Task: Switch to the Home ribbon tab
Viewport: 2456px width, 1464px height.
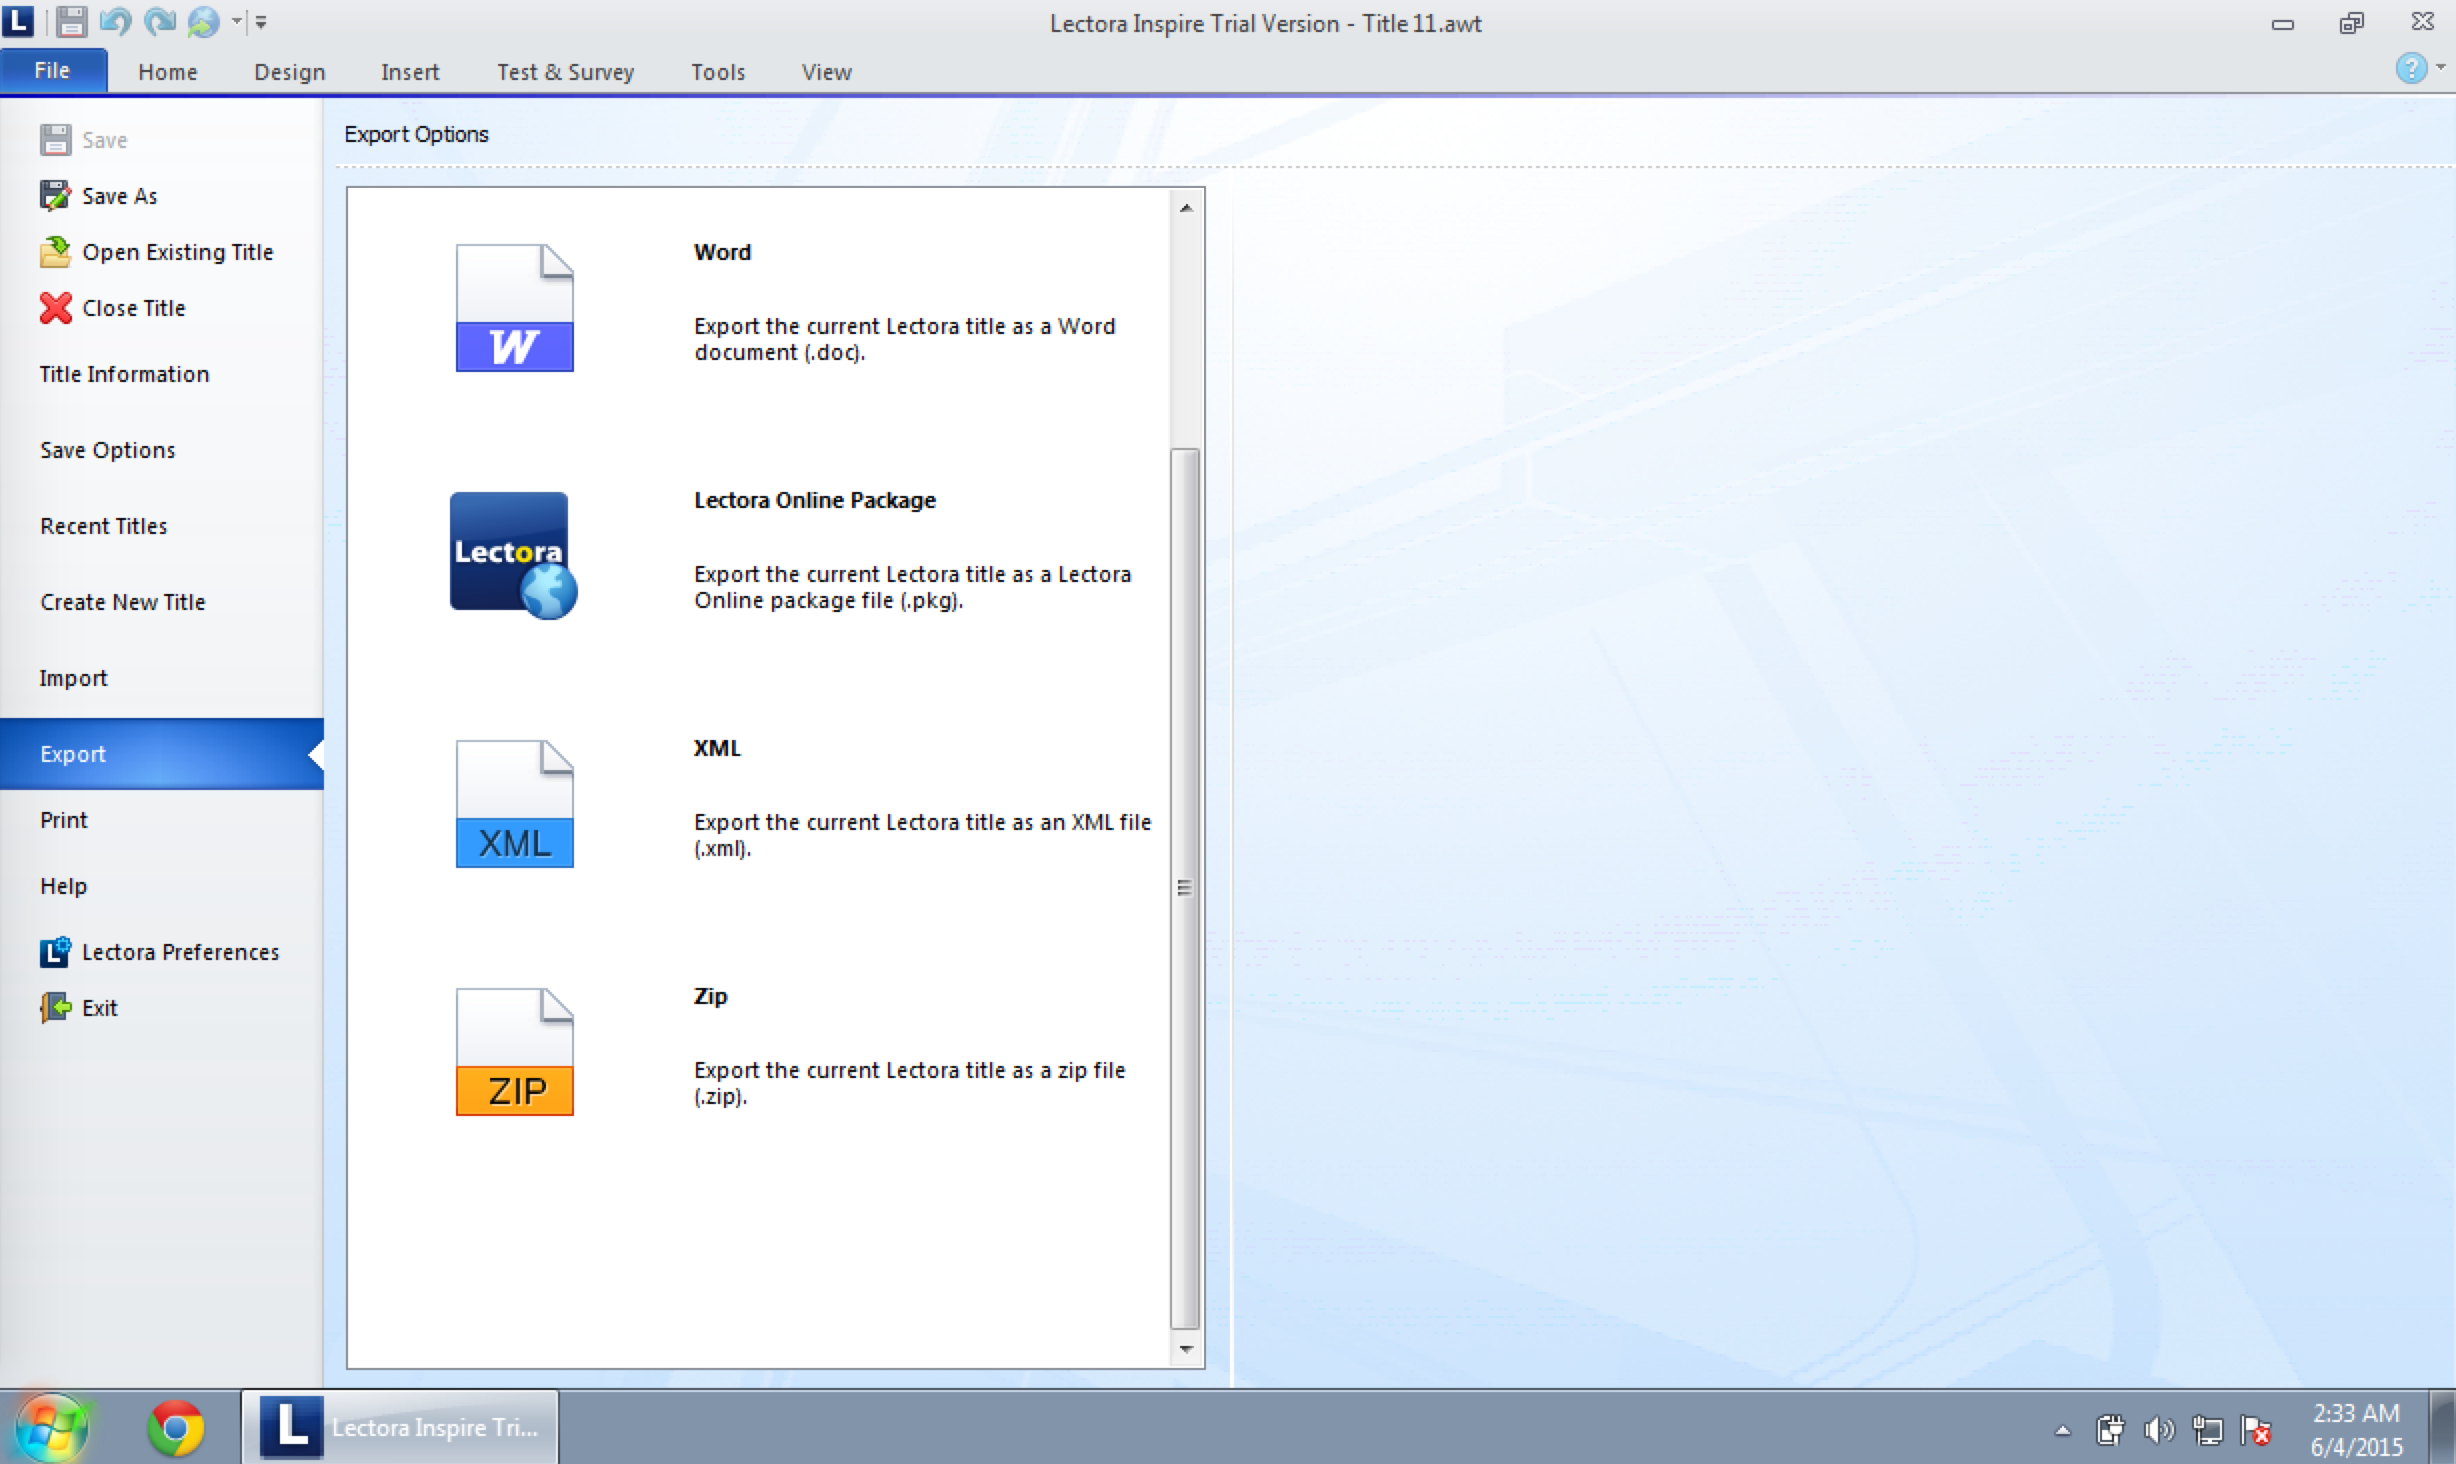Action: [167, 72]
